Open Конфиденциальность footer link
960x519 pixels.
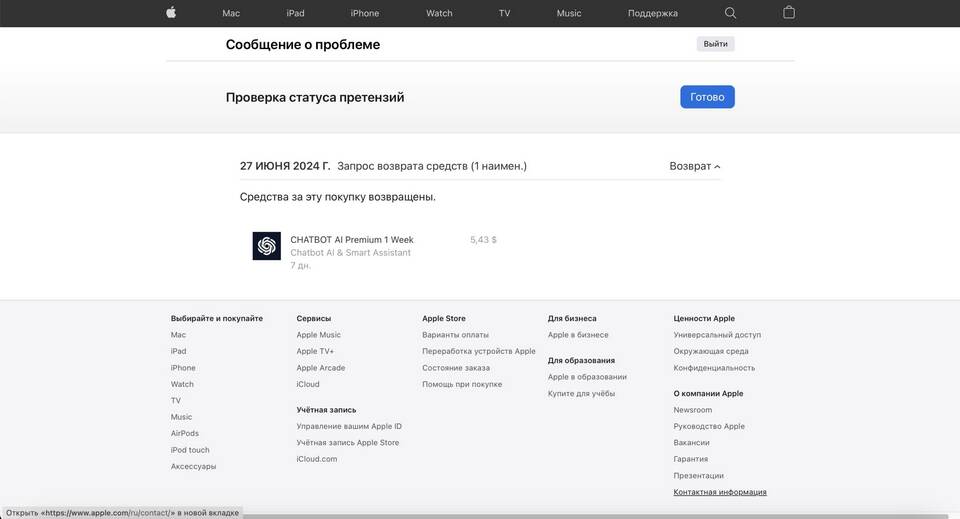click(x=714, y=368)
